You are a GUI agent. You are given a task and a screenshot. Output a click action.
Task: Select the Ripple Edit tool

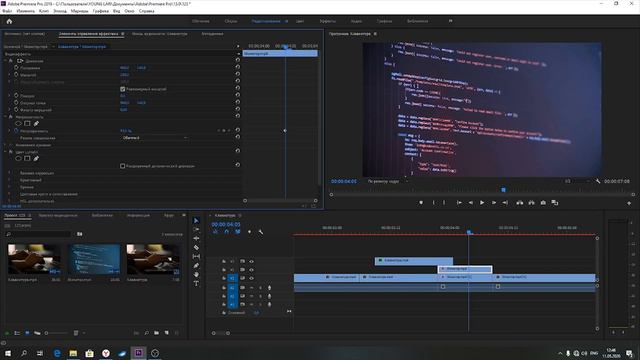[196, 238]
